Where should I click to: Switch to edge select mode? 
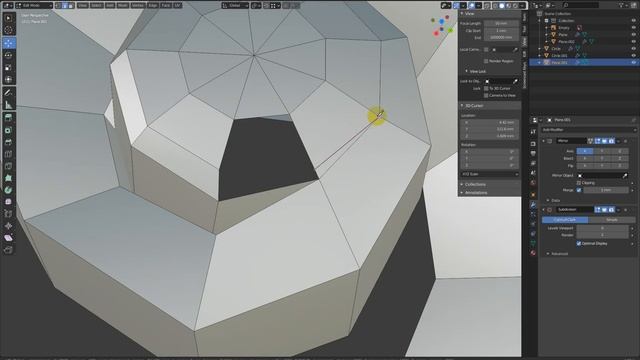point(65,5)
